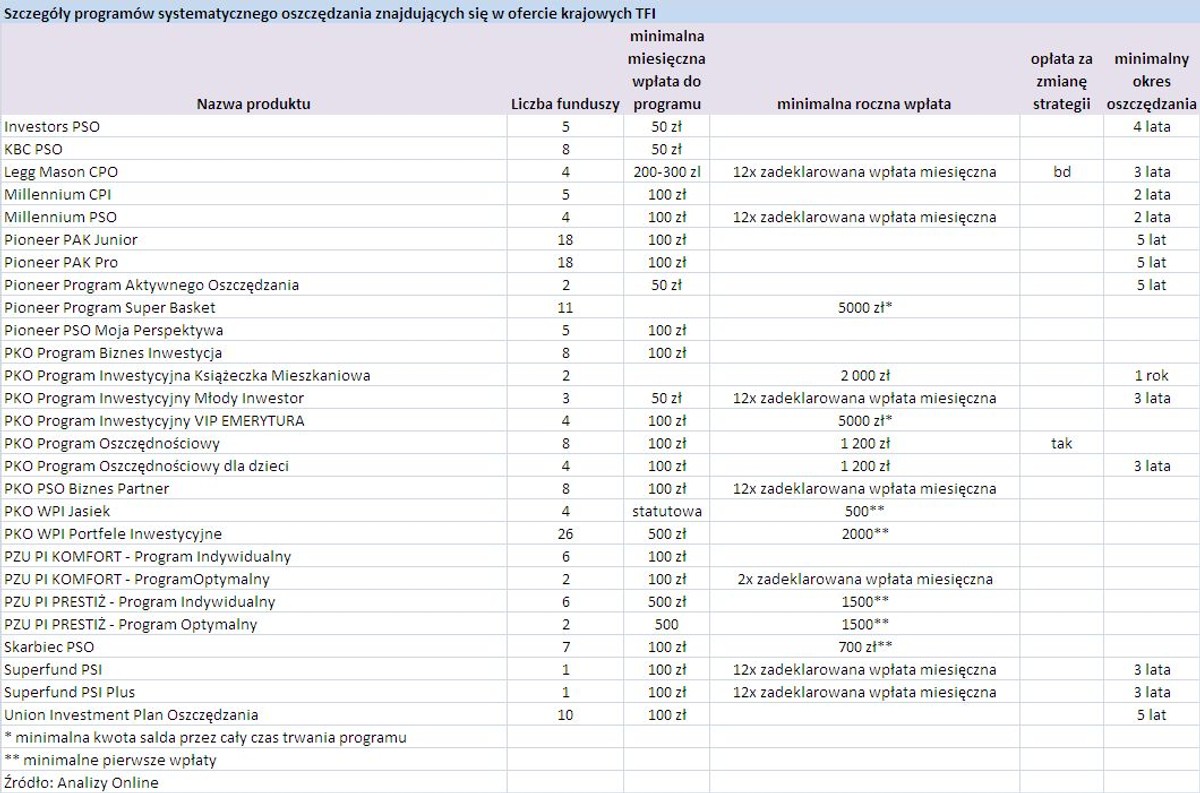The height and width of the screenshot is (793, 1200).
Task: Select the 'Investors PSO' row name
Action: click(52, 127)
